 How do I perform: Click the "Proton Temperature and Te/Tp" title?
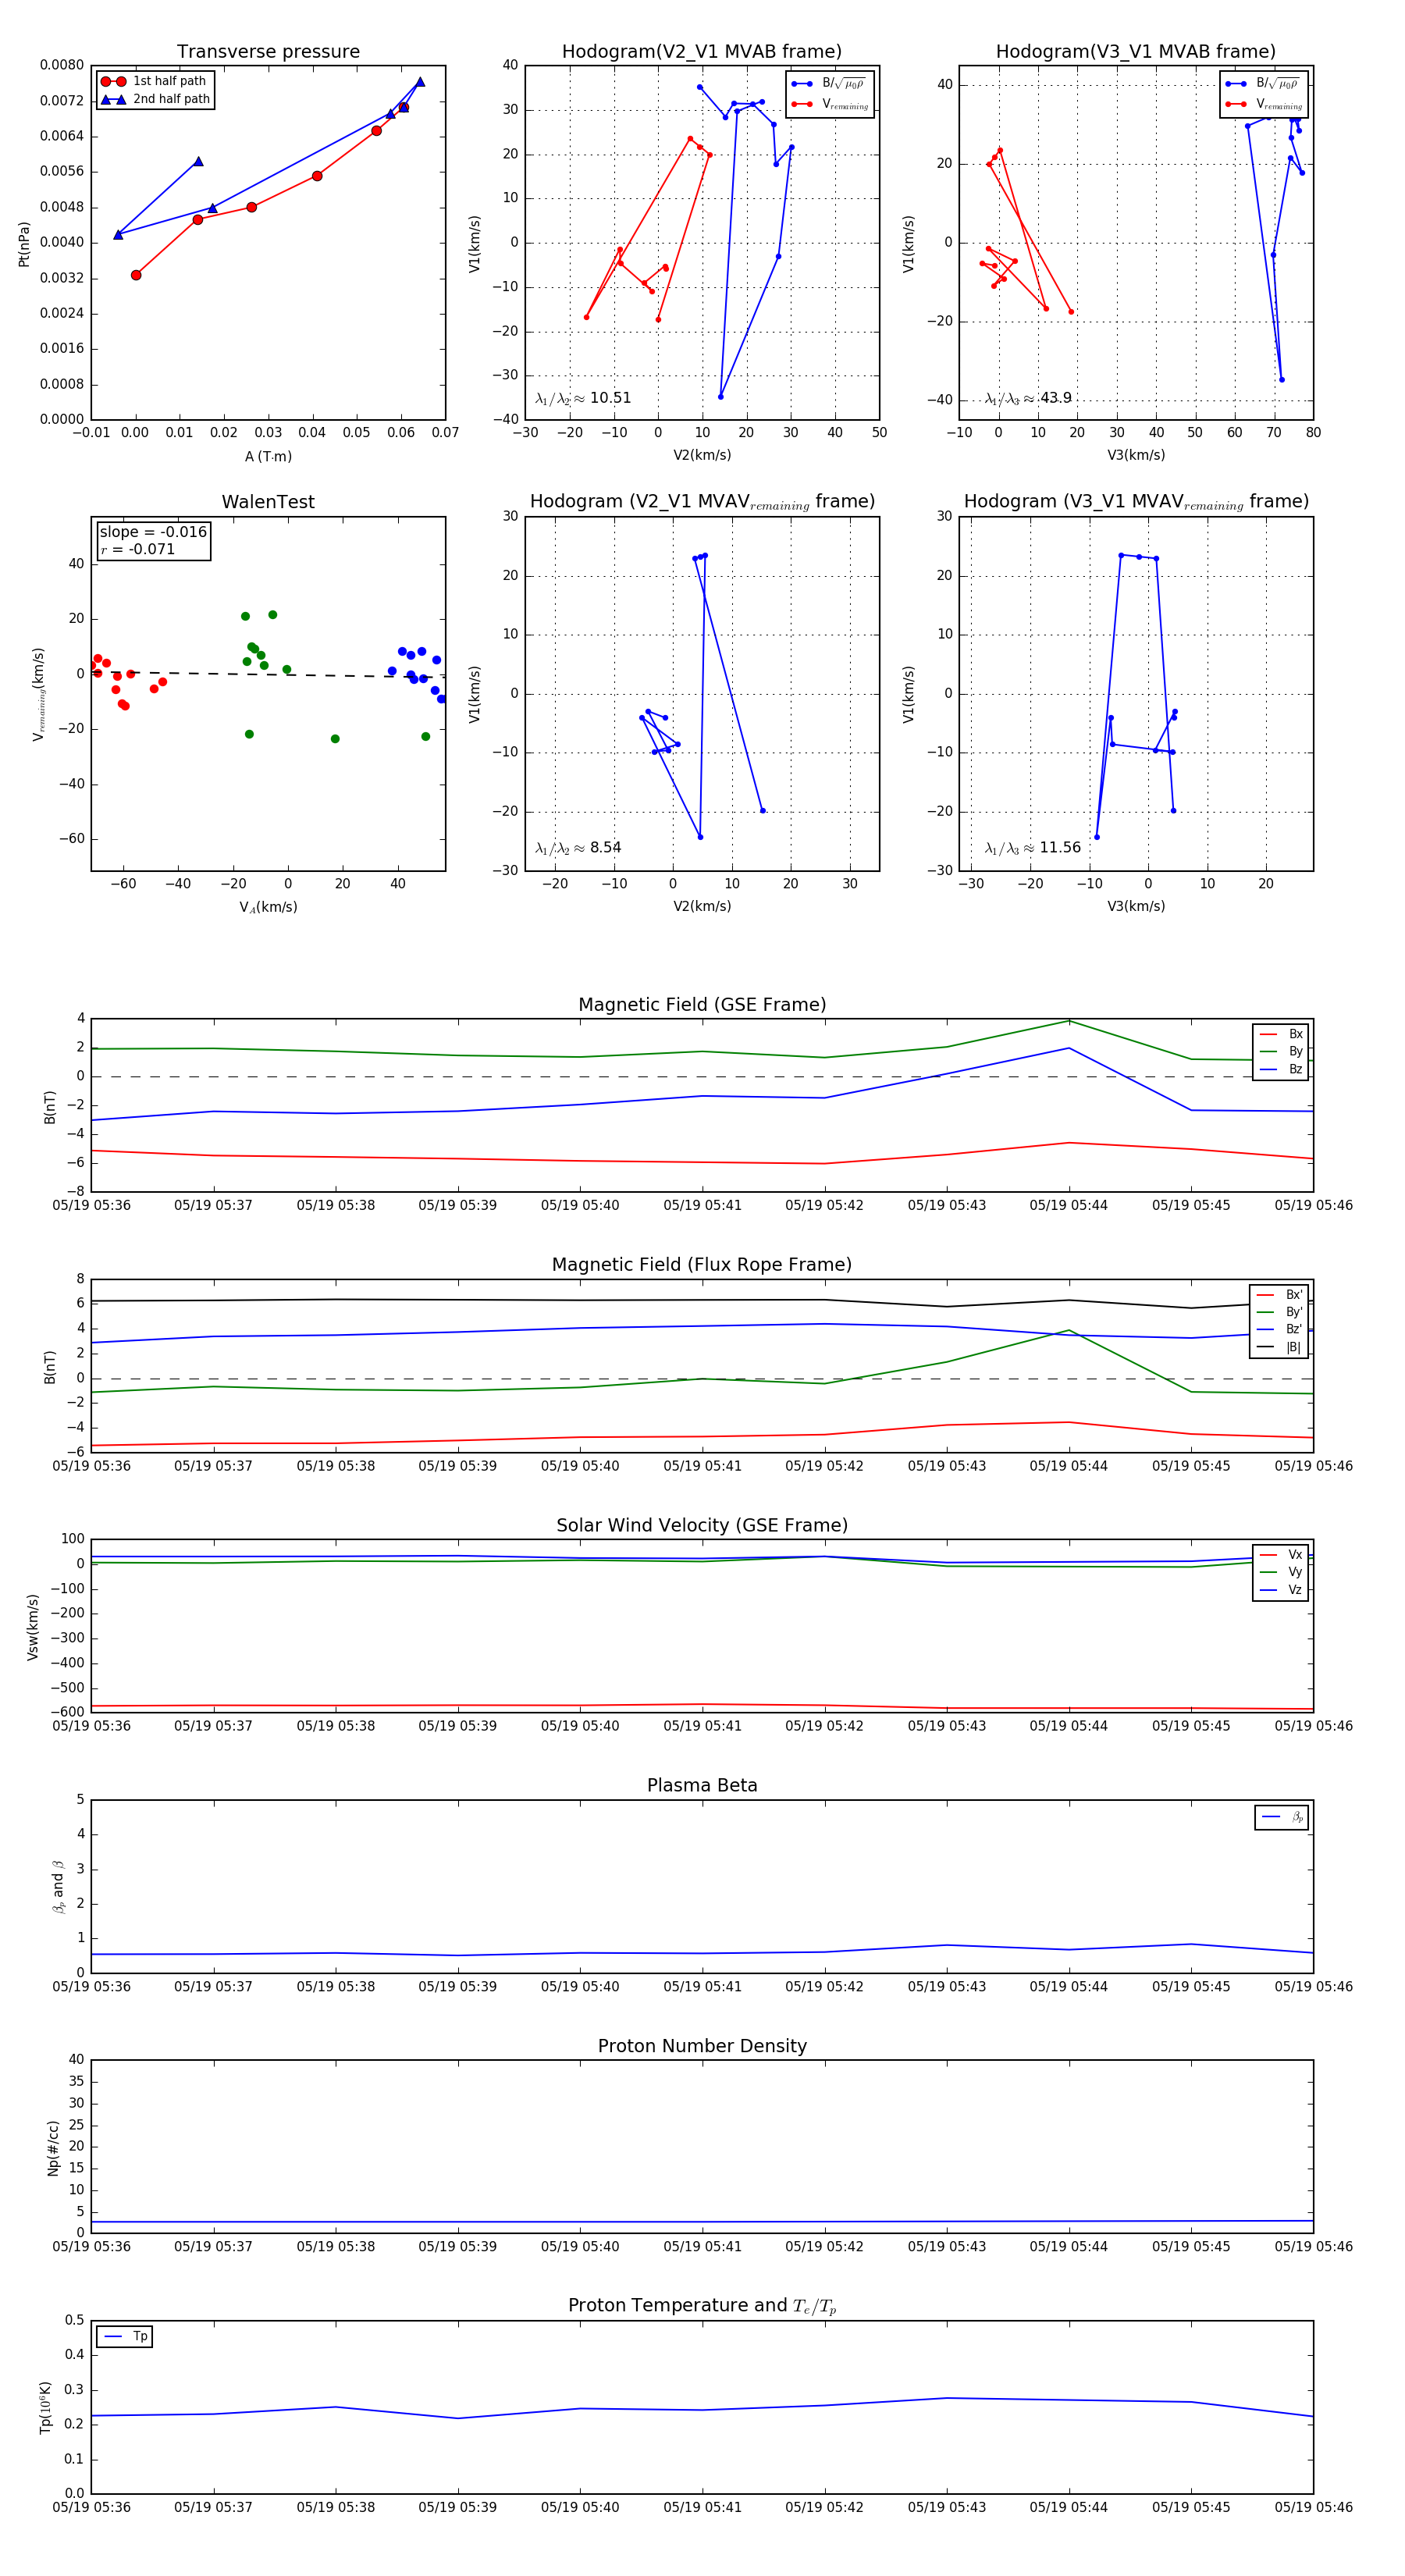(702, 2306)
